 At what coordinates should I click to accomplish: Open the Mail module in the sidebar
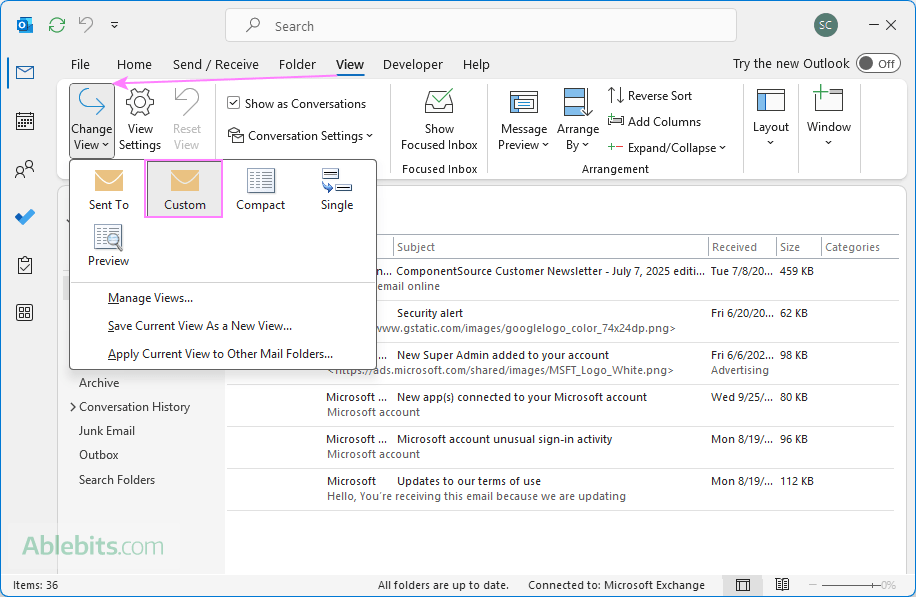coord(25,72)
